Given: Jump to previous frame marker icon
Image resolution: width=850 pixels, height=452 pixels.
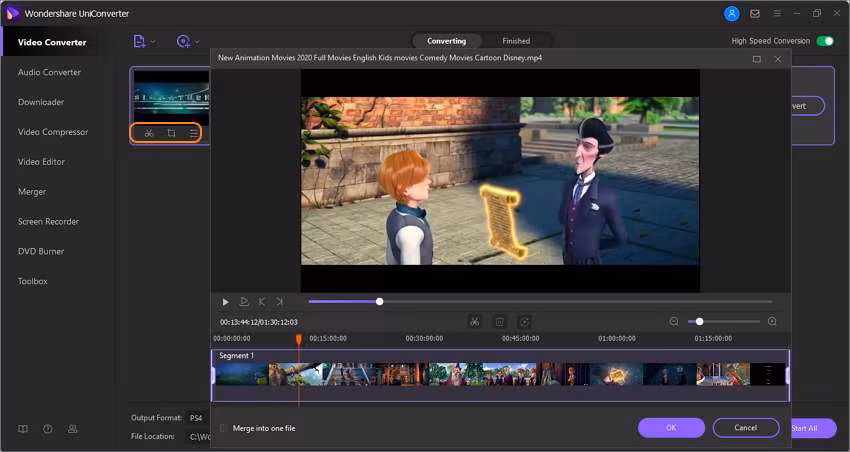Looking at the screenshot, I should 262,302.
